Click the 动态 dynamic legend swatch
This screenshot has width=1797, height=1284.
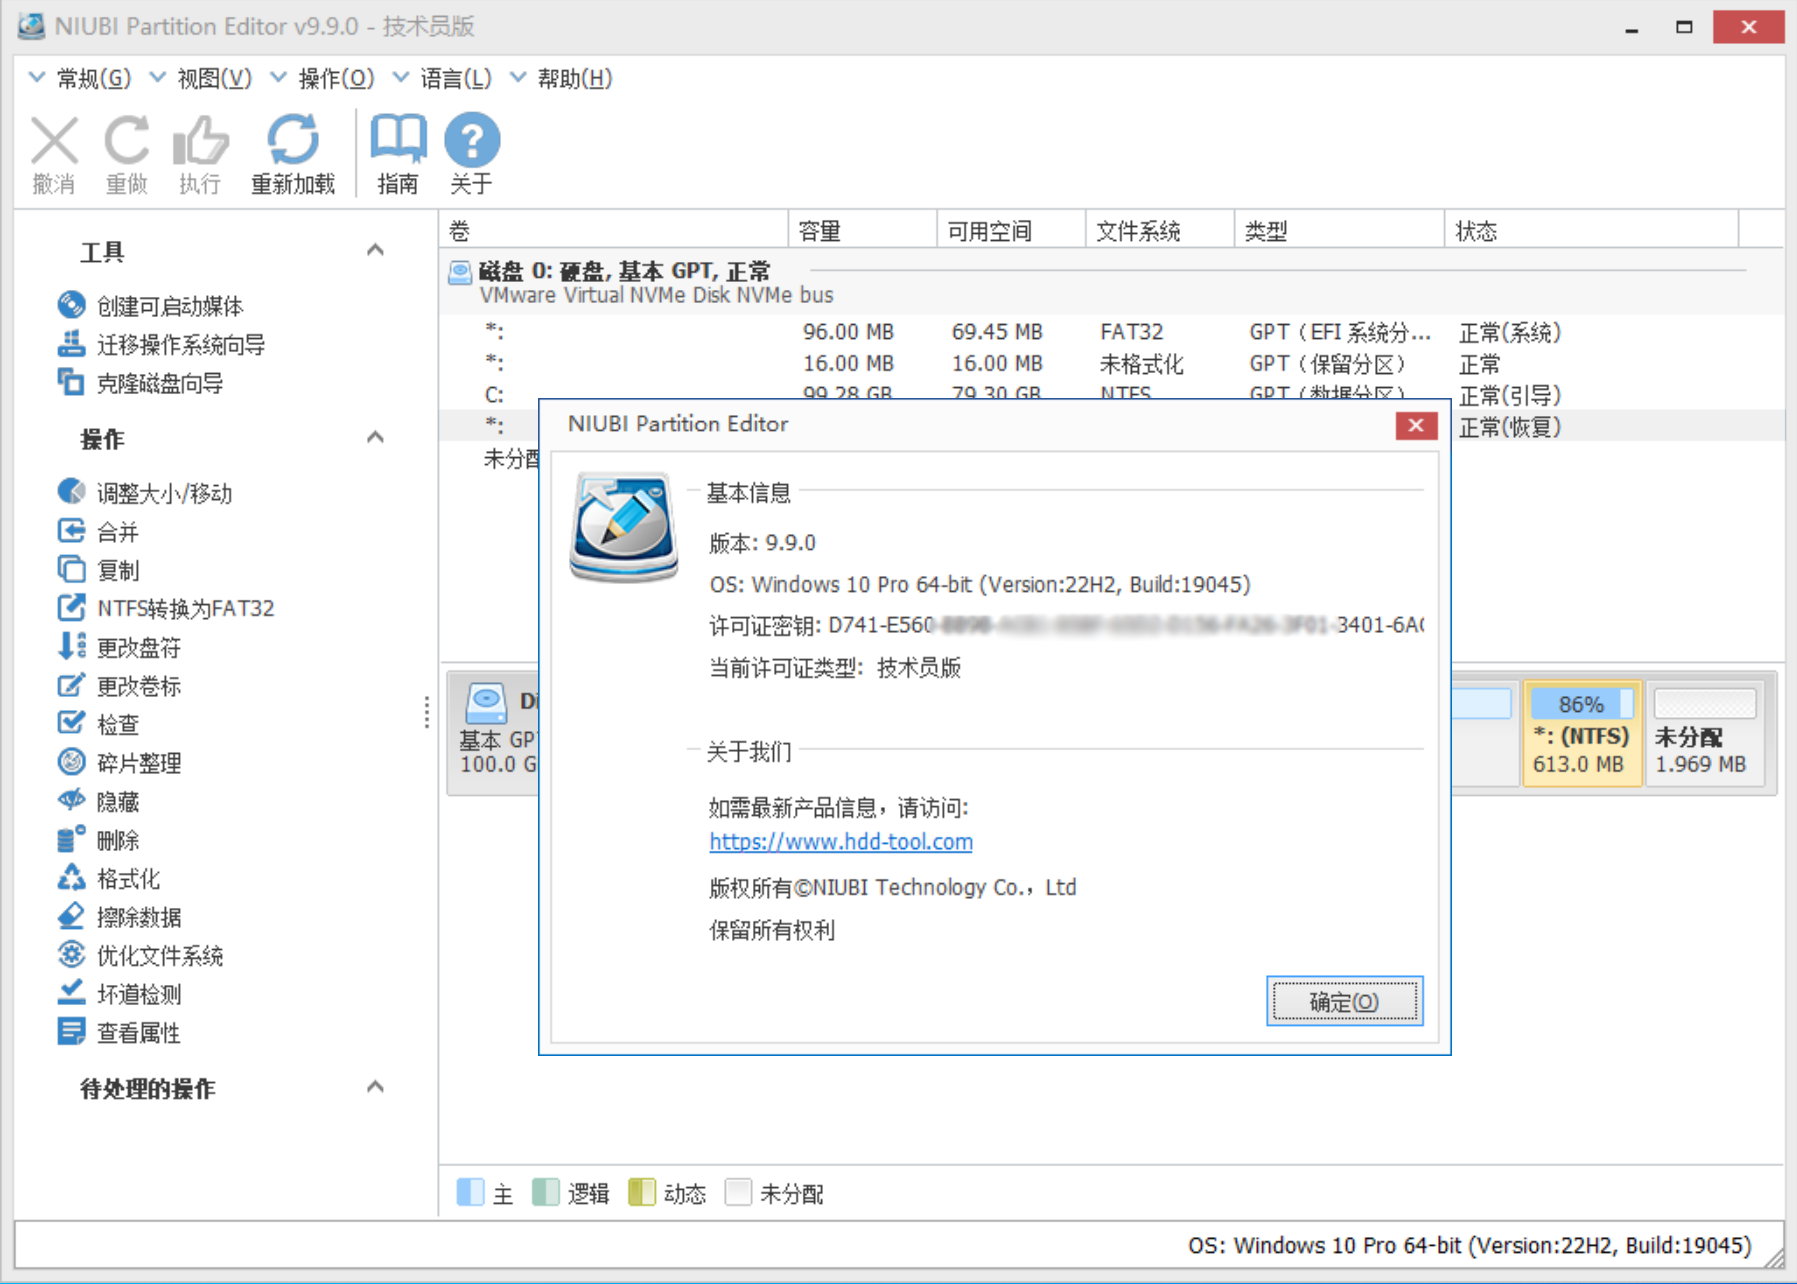(642, 1192)
